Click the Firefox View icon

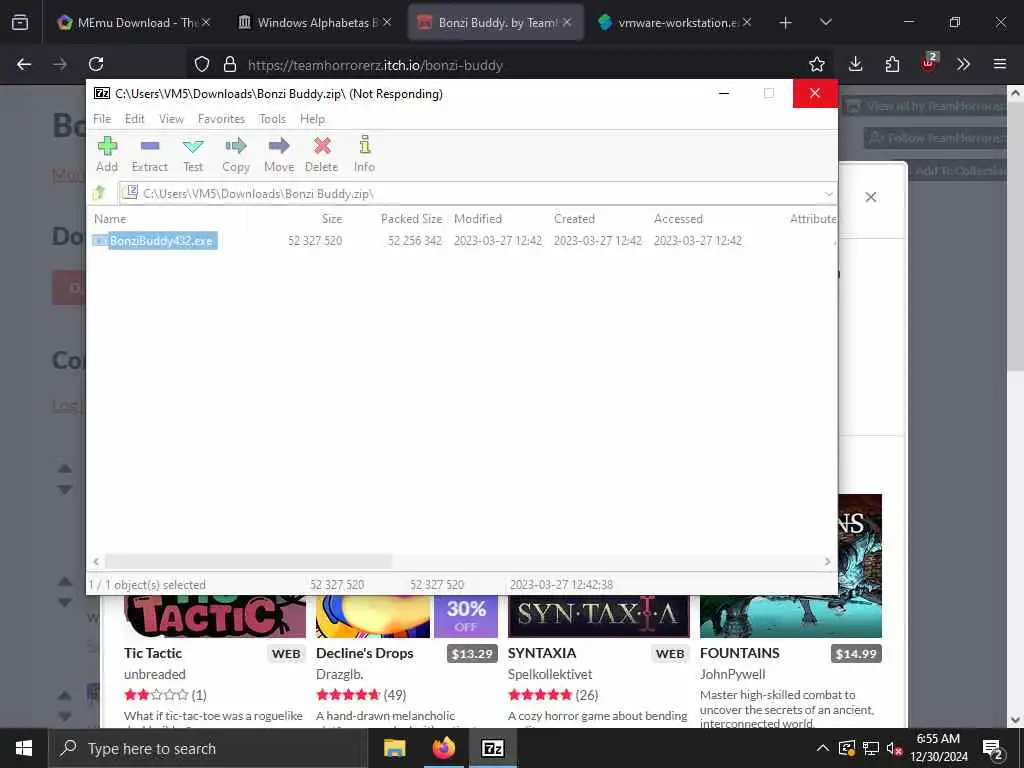20,23
